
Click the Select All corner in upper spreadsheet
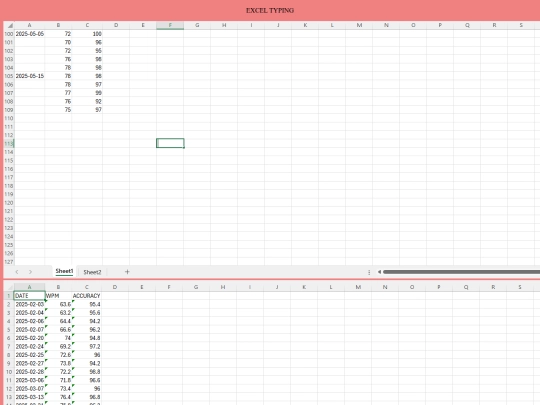9,25
